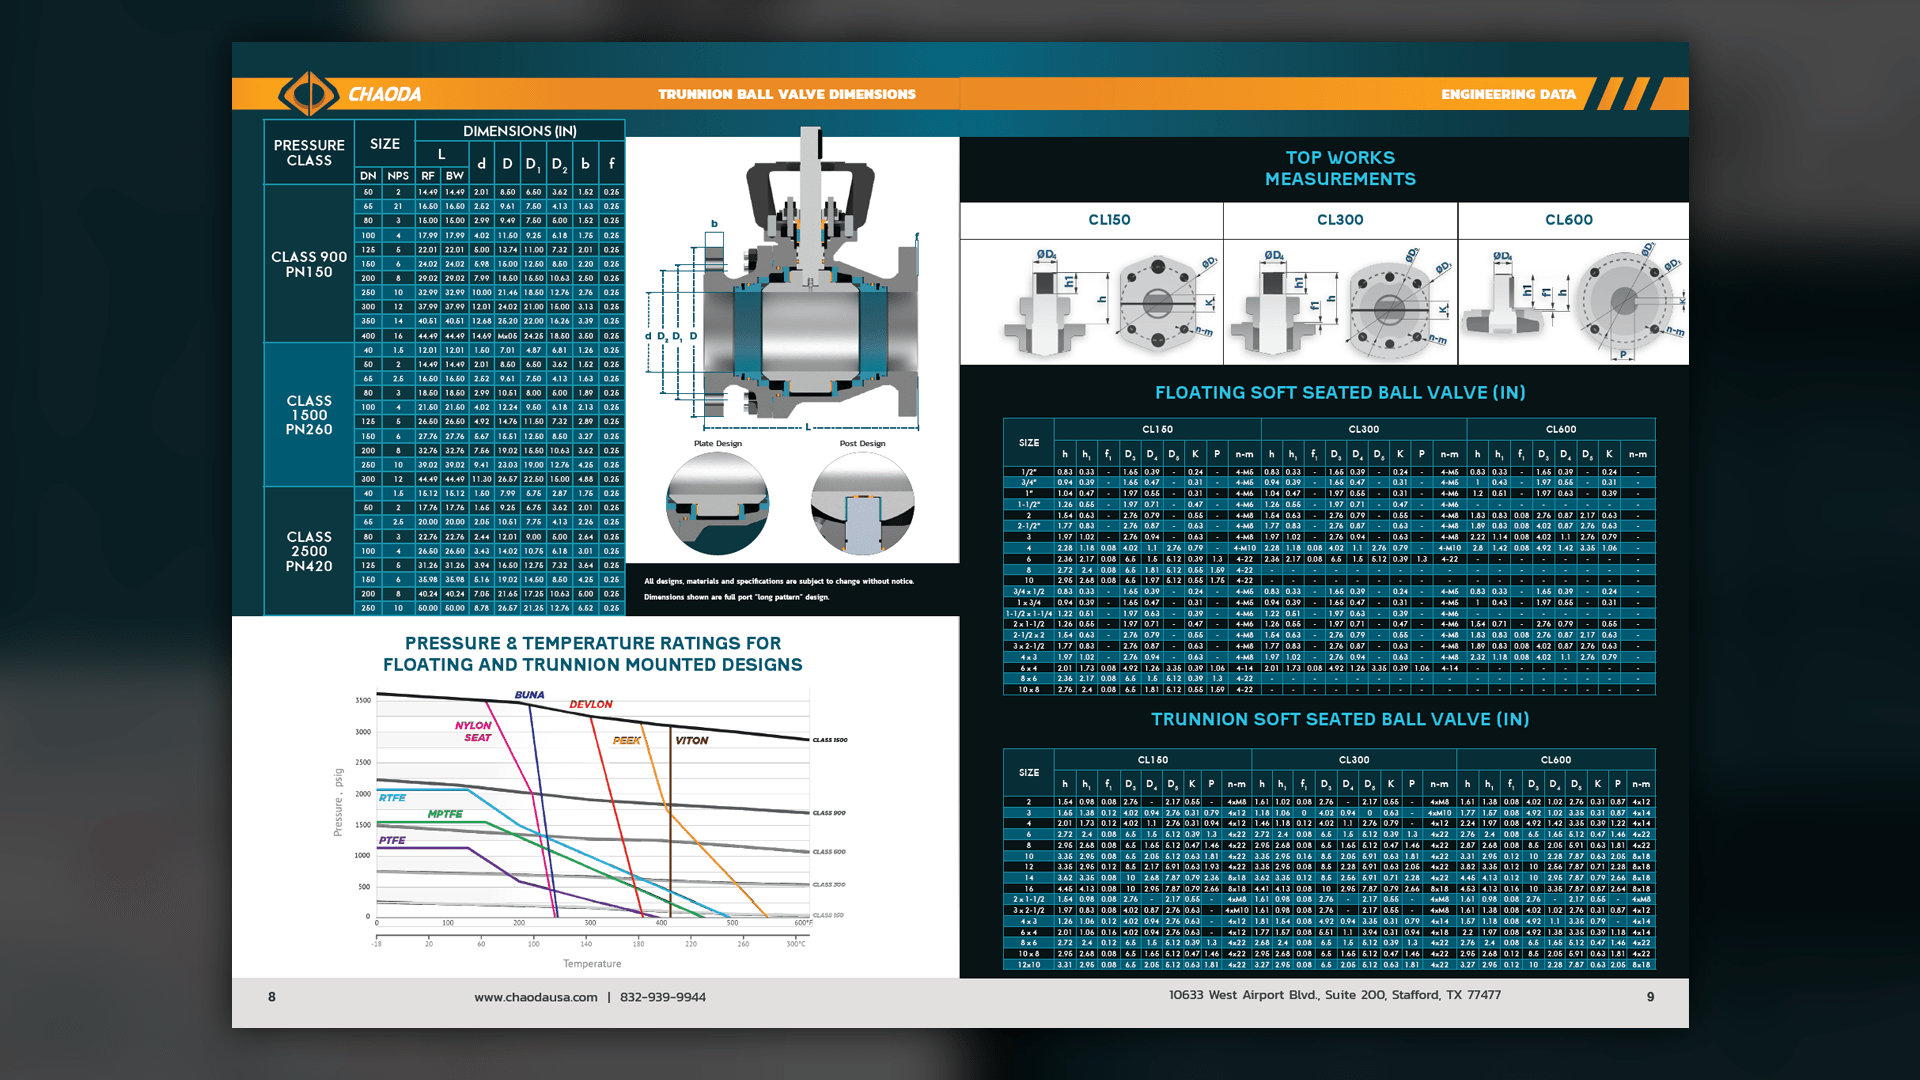Click the BUNA label on pressure chart
Screen dimensions: 1920x1080
[529, 695]
